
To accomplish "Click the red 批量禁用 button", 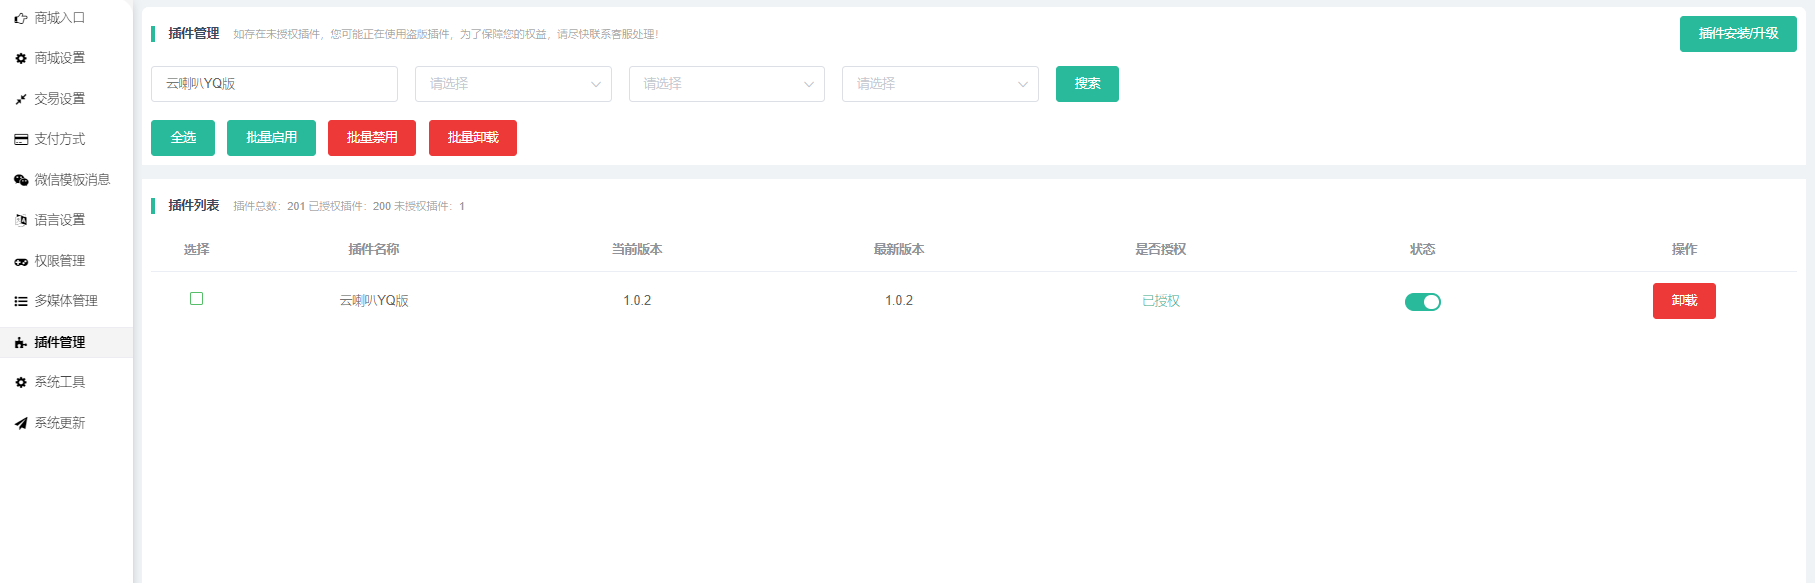I will pyautogui.click(x=372, y=138).
